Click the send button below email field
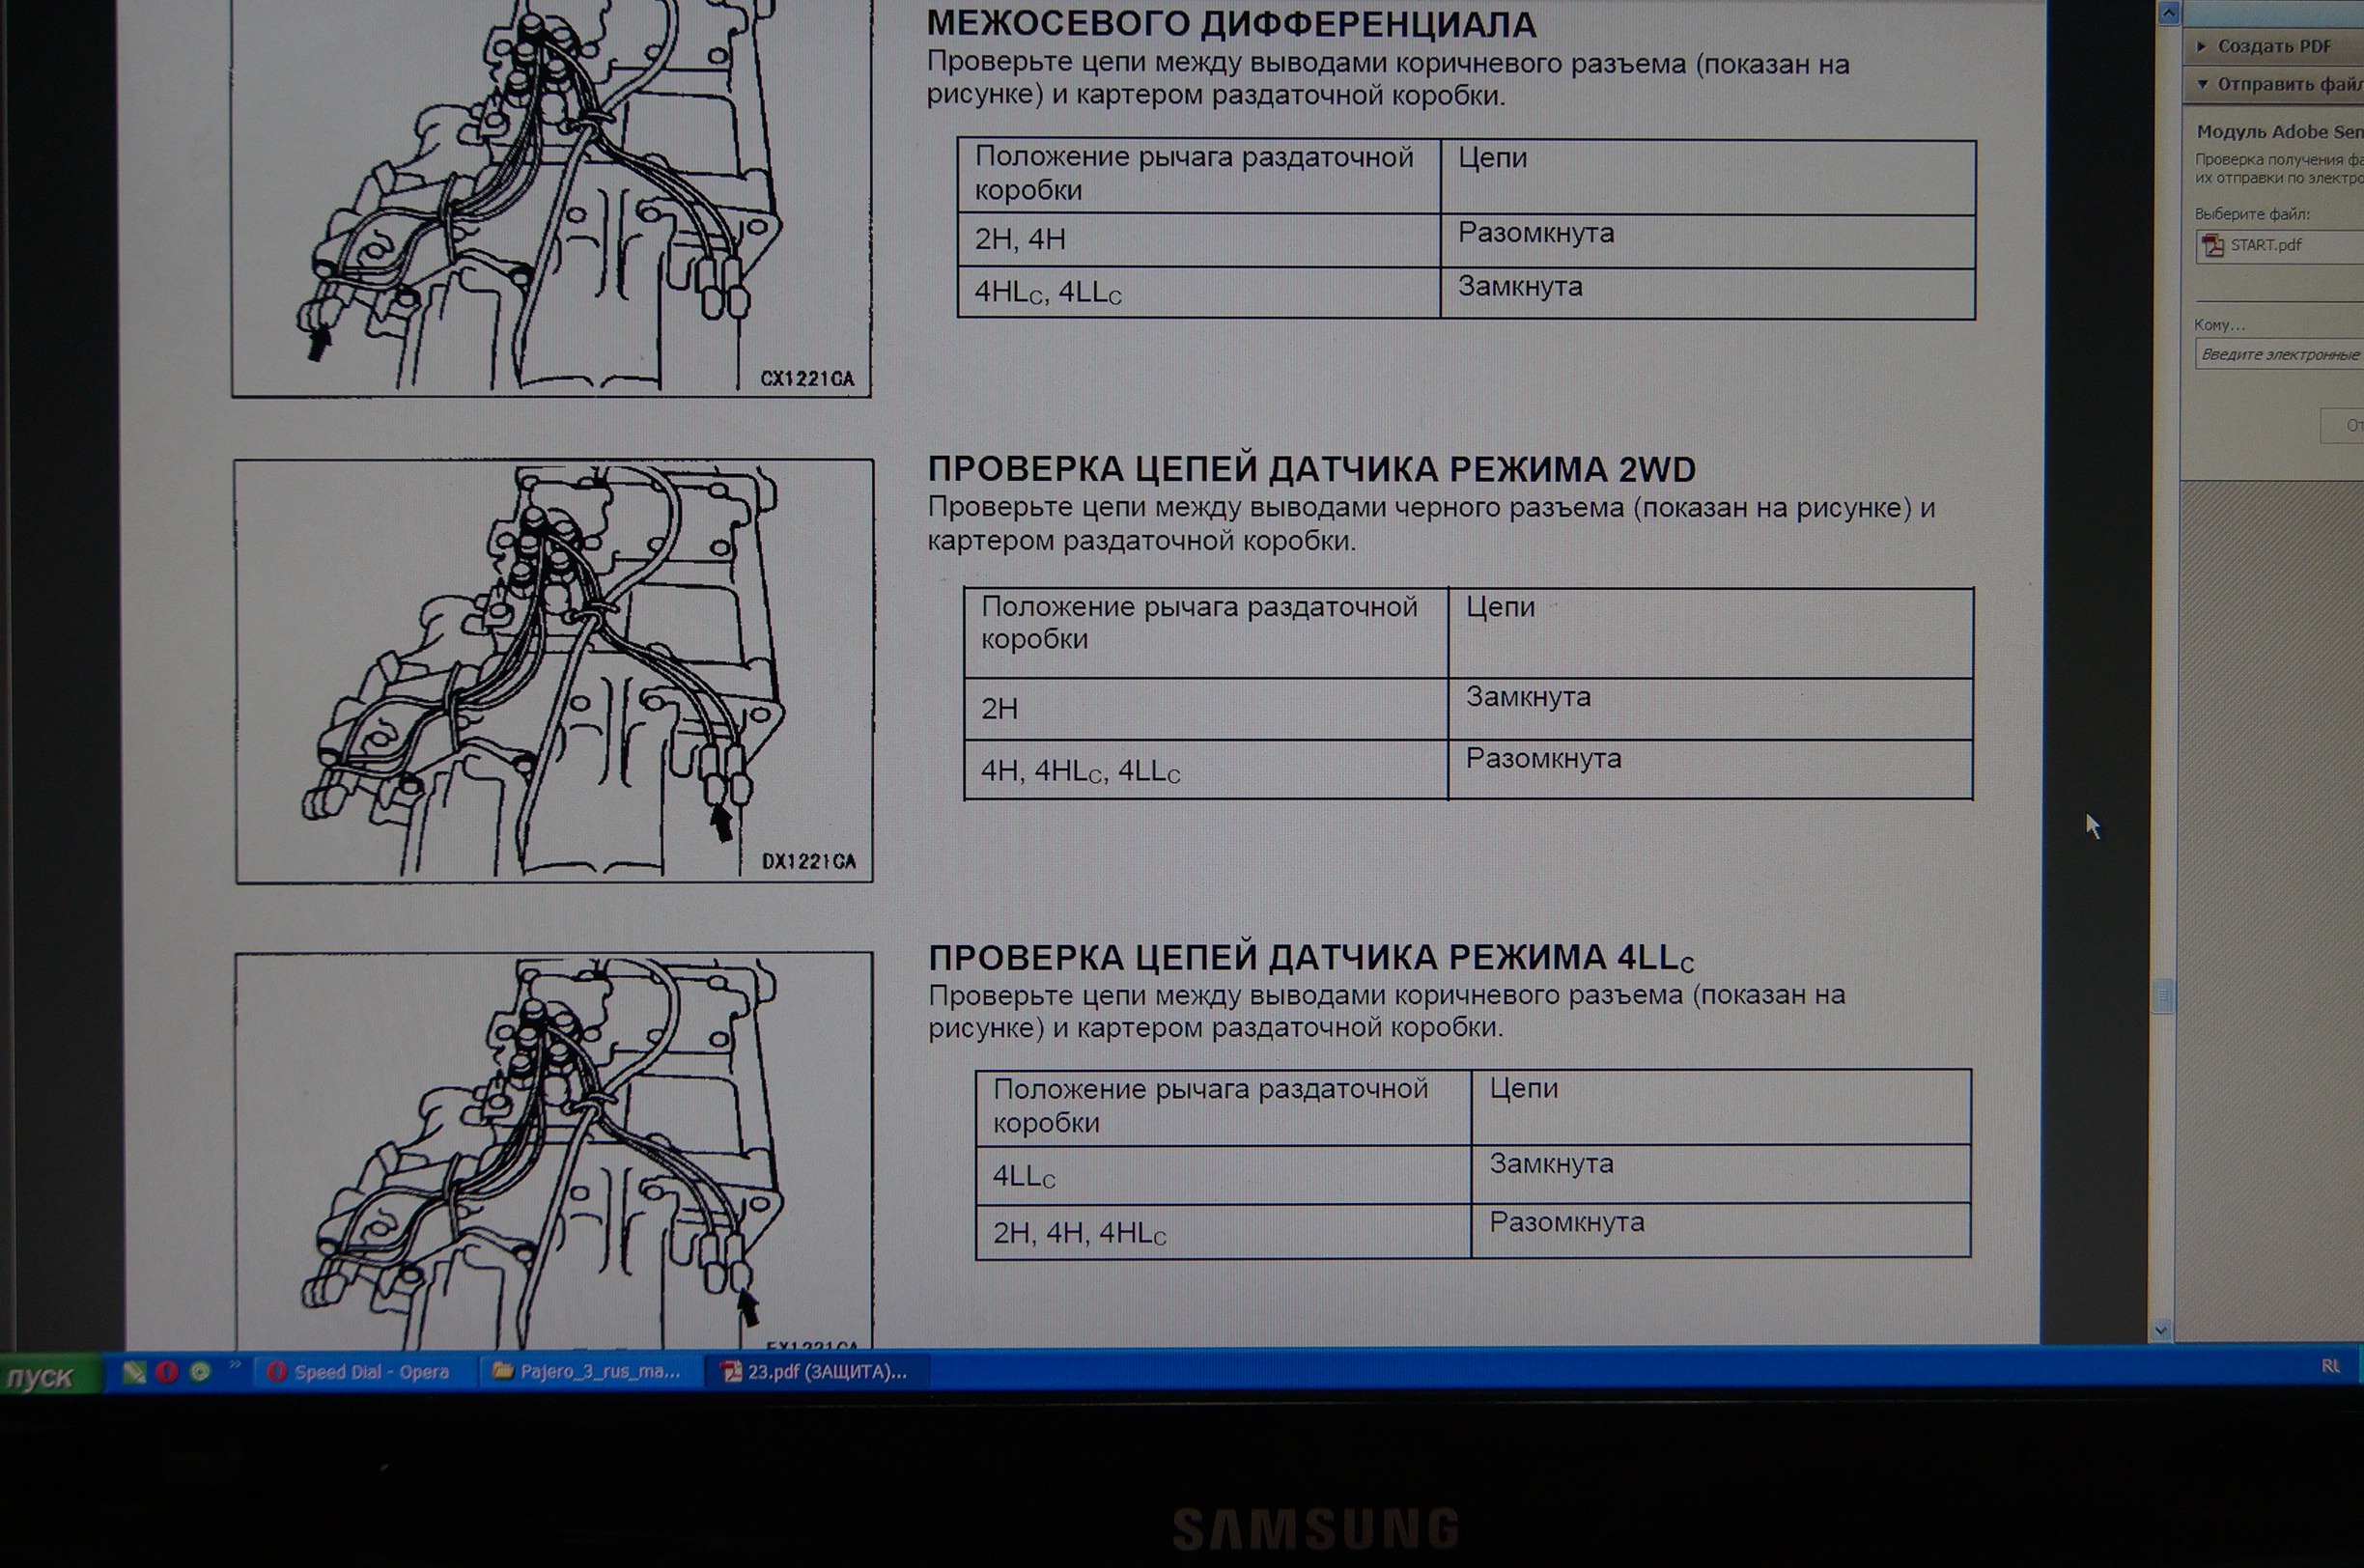This screenshot has height=1568, width=2364. click(x=2345, y=425)
